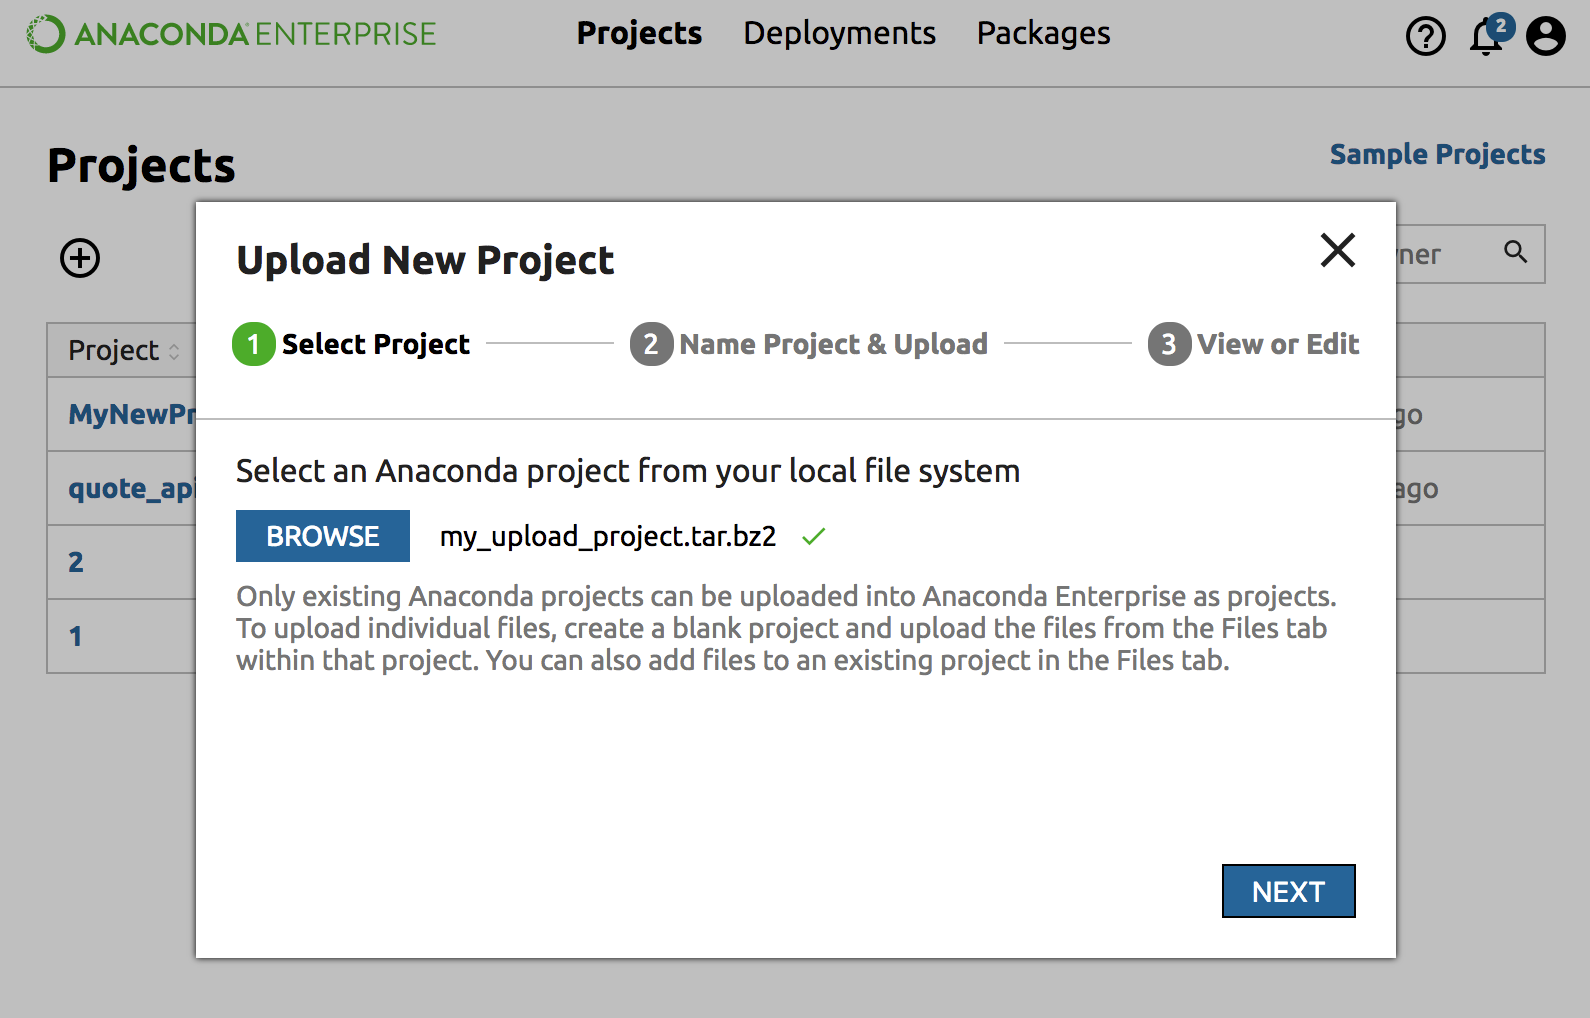Select step 1 Select Project
Screen dimensions: 1590x1018
coord(351,344)
